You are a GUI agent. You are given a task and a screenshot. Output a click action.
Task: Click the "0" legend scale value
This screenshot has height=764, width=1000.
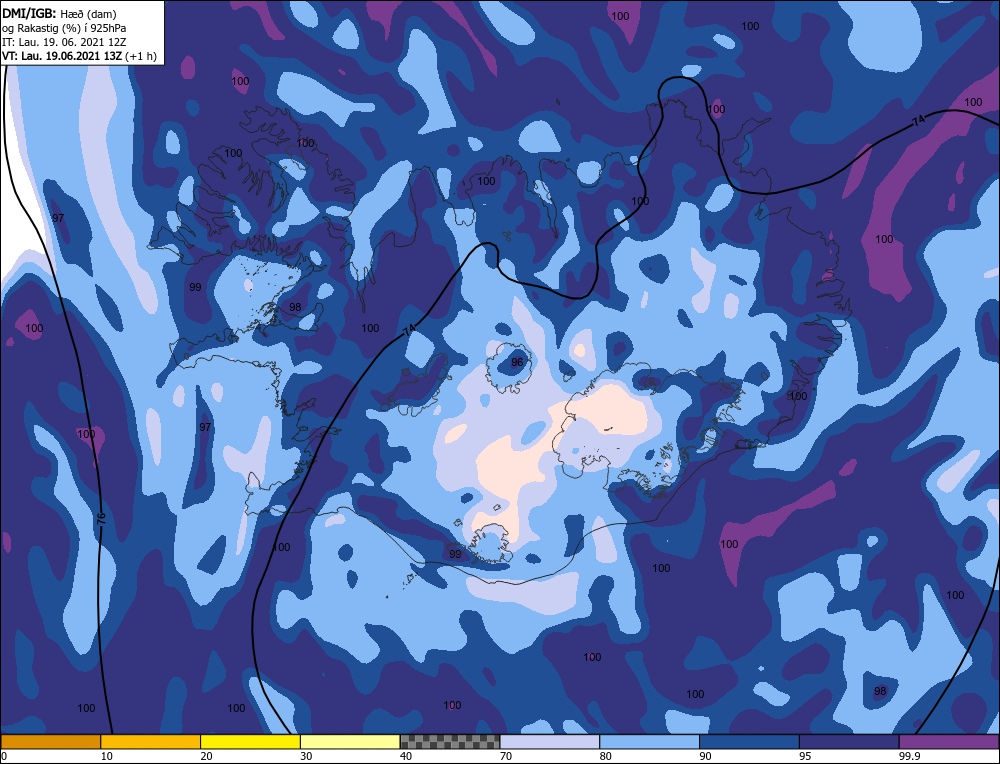tap(4, 756)
